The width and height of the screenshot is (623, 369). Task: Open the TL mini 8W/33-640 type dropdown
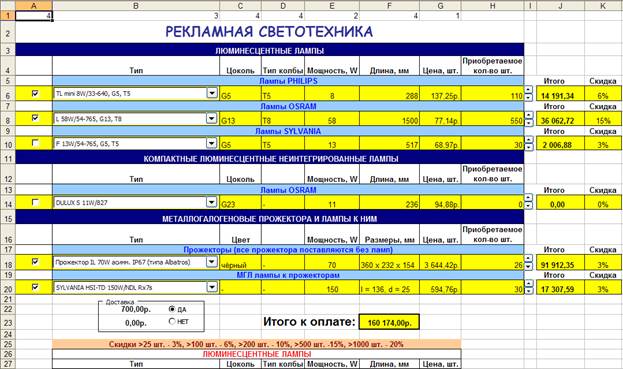coord(212,93)
